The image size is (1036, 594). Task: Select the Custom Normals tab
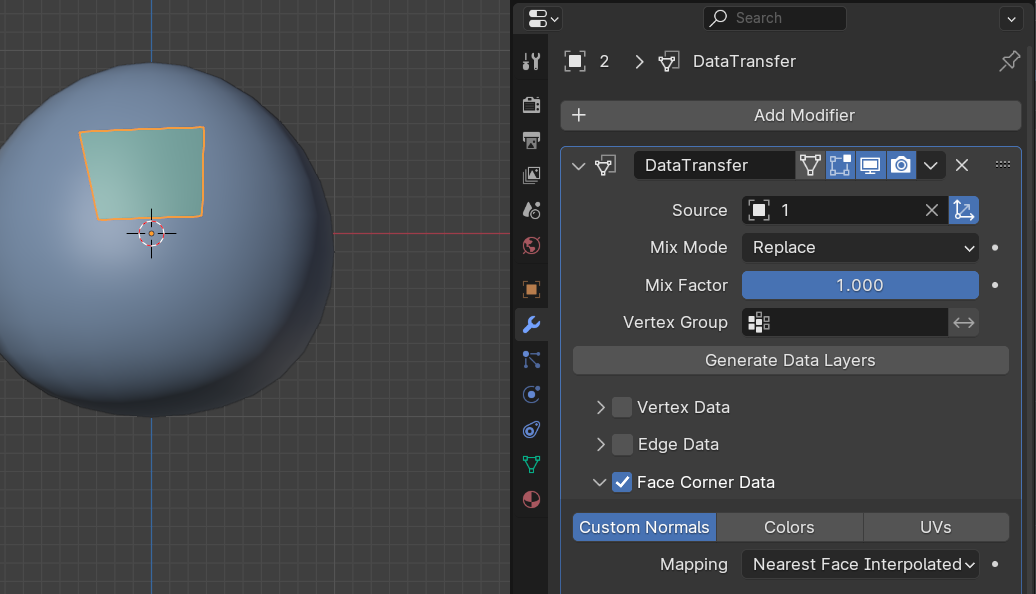point(644,527)
